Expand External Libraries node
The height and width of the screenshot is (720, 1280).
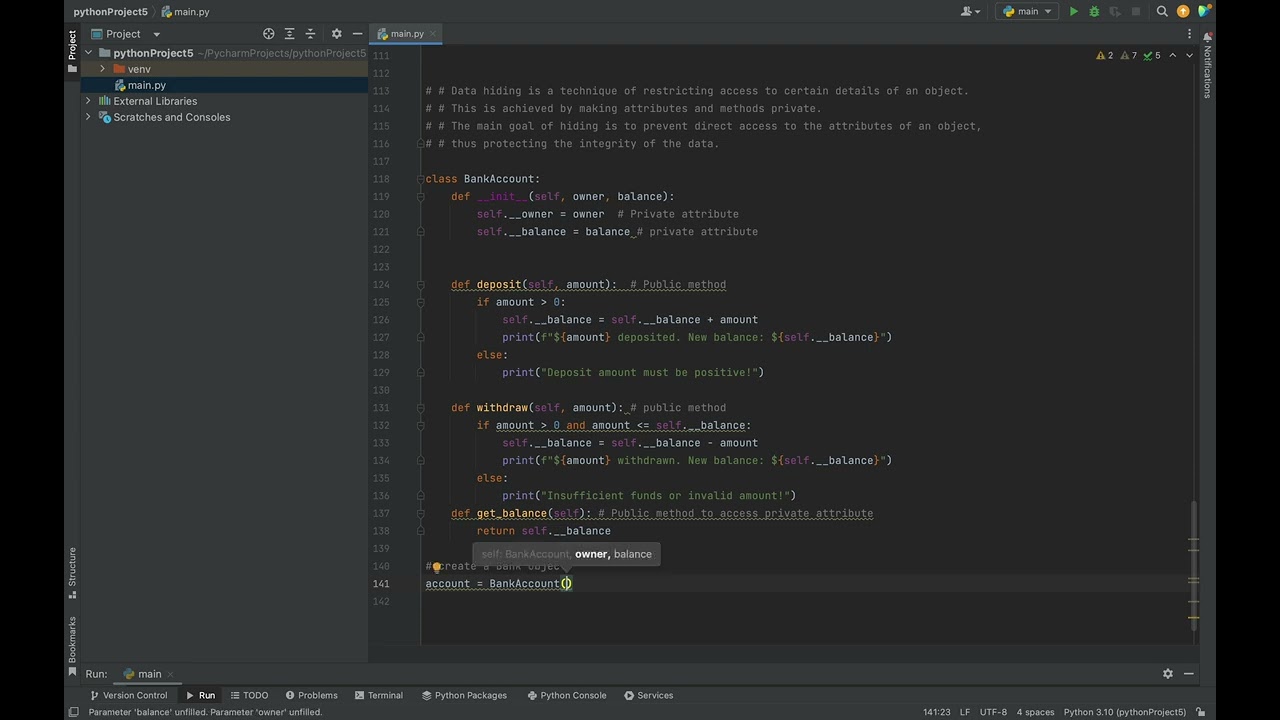click(x=88, y=101)
